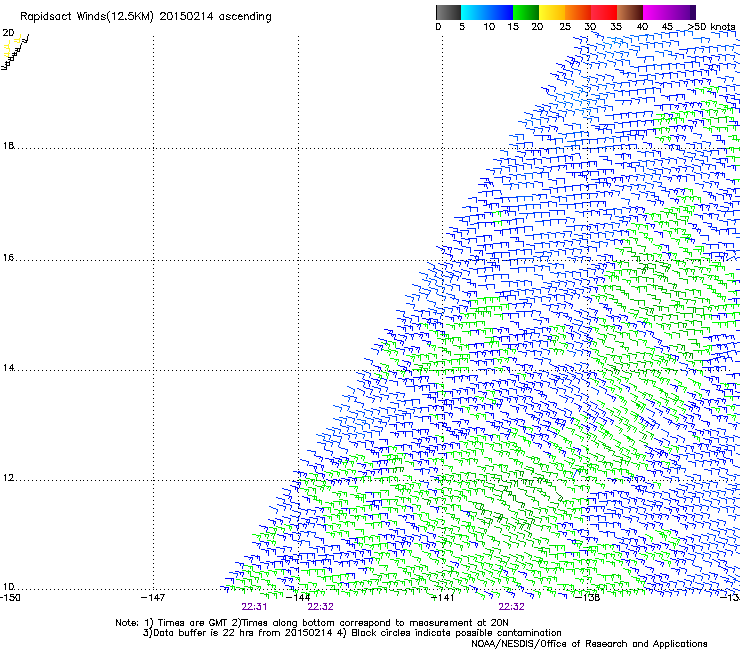Click the 'Times are GMT' note line
This screenshot has height=650, width=740.
pos(312,623)
